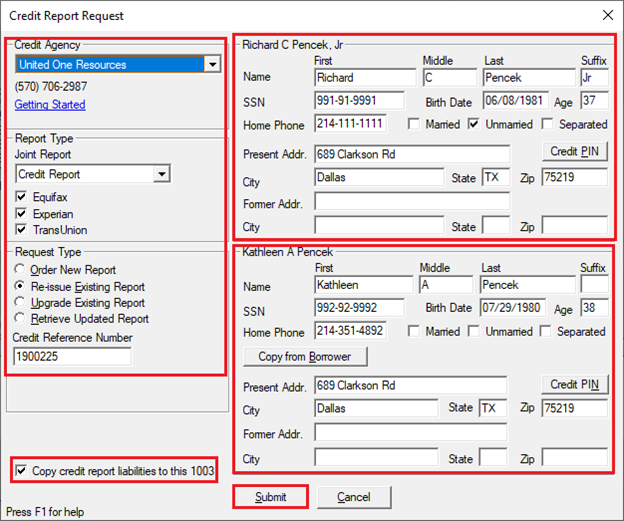Toggle the Equifax checkbox
624x521 pixels.
[x=21, y=197]
